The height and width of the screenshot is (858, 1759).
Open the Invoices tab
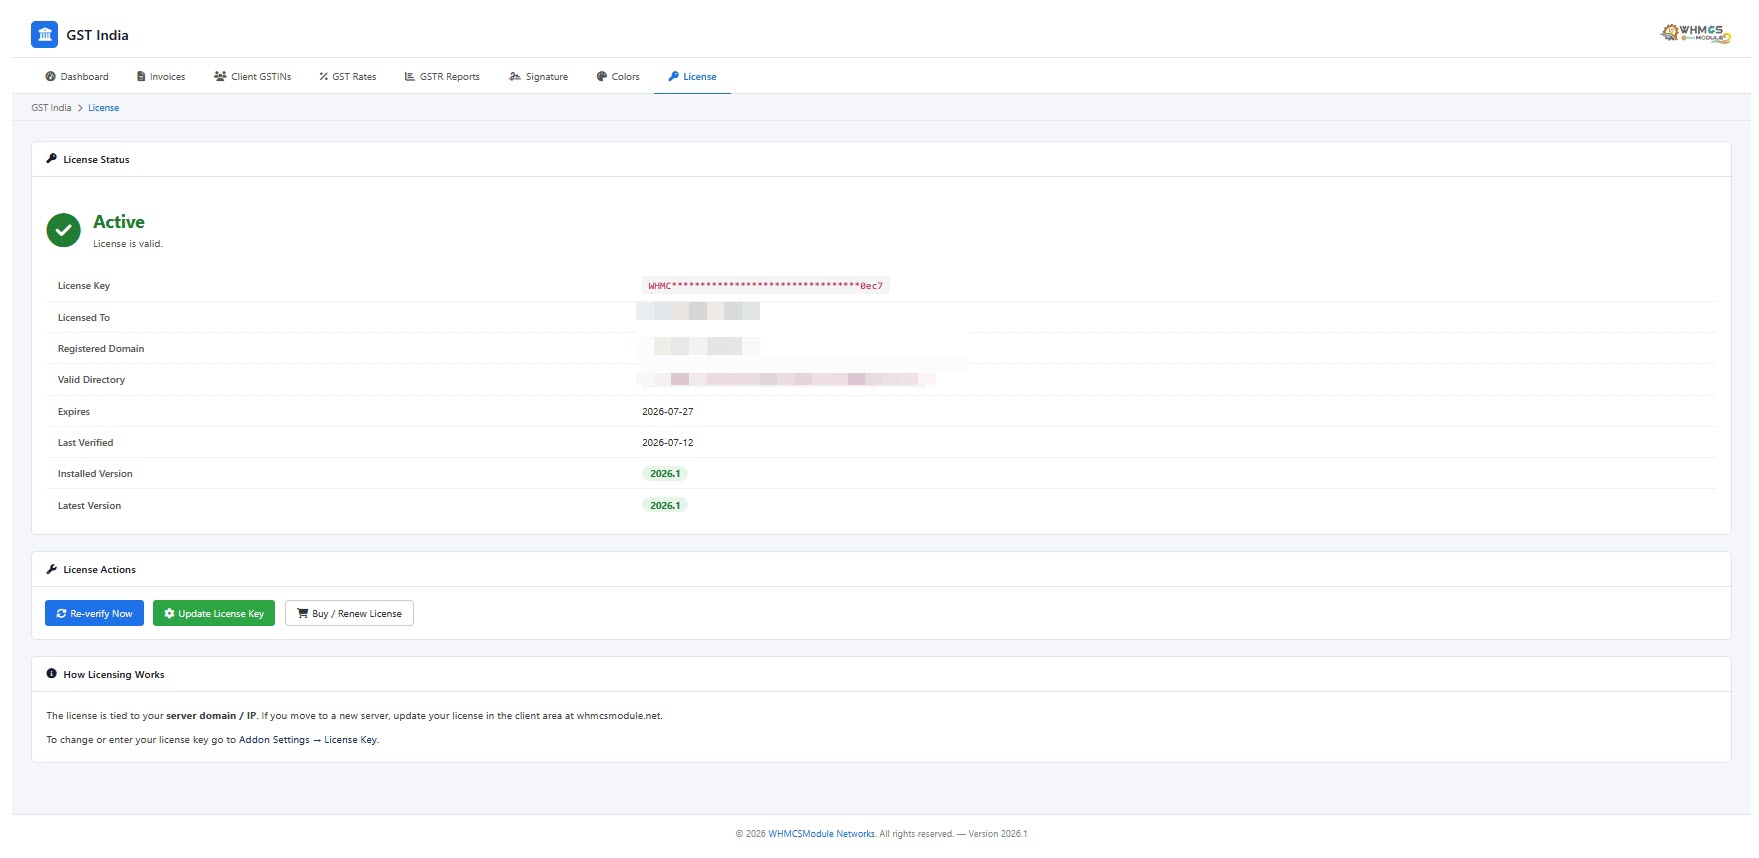(x=161, y=76)
